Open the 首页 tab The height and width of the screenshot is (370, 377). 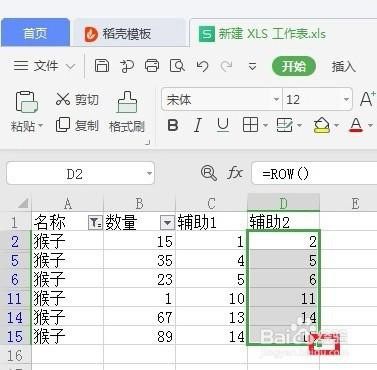[35, 33]
